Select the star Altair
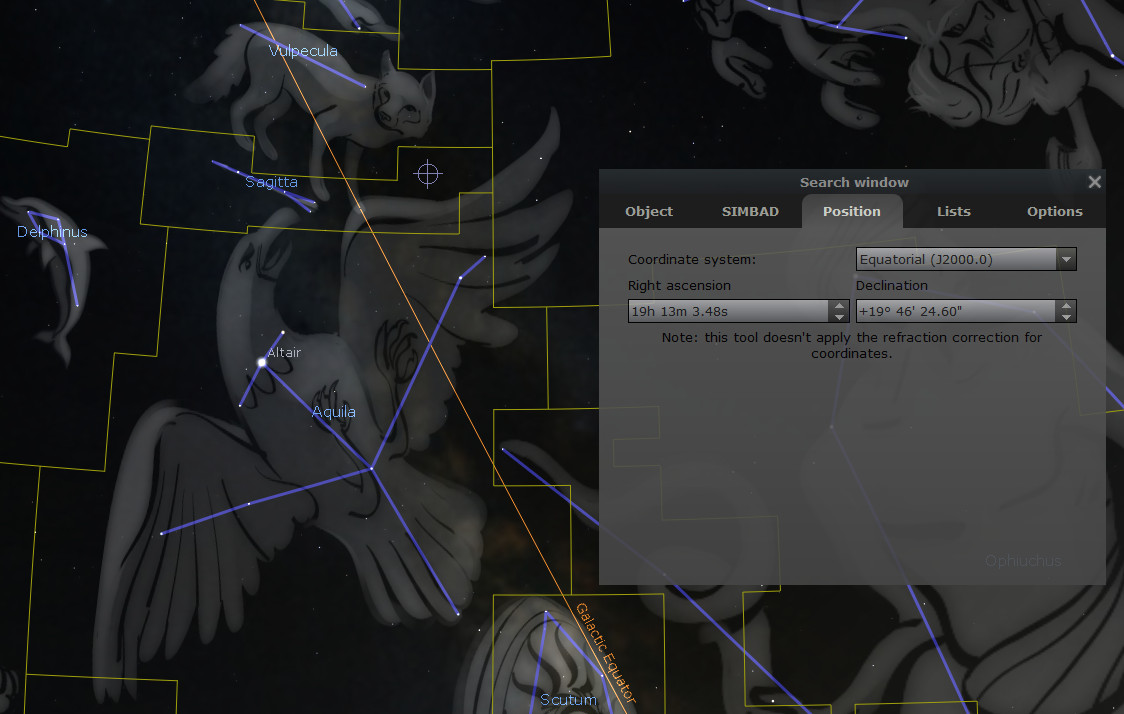The width and height of the screenshot is (1124, 714). point(262,363)
